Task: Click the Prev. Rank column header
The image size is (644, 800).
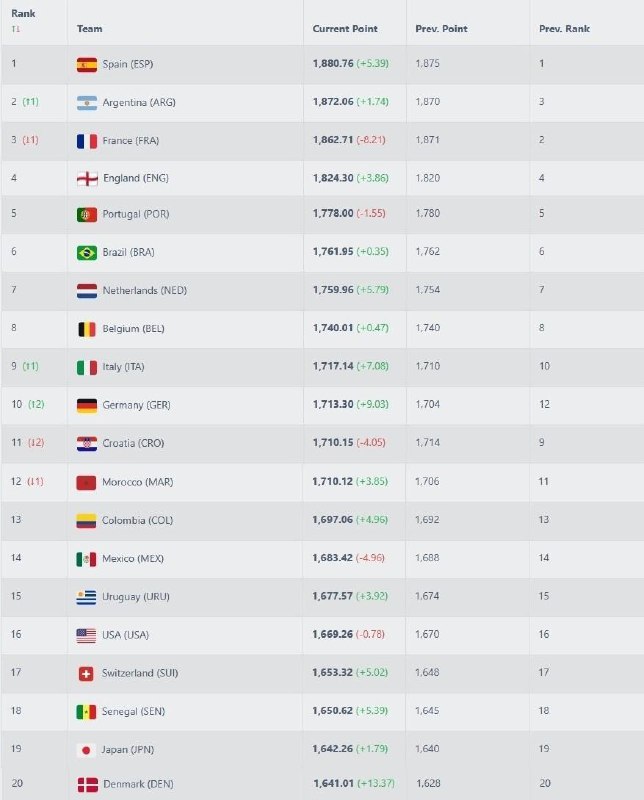Action: [564, 29]
